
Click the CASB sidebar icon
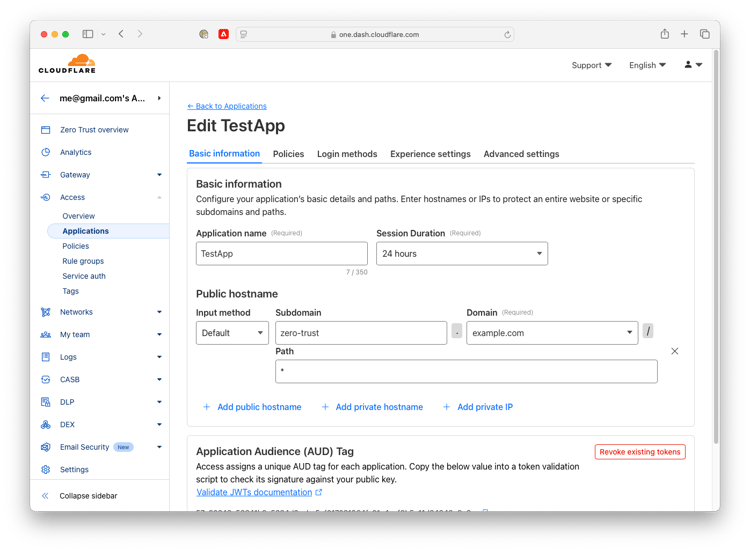tap(45, 379)
